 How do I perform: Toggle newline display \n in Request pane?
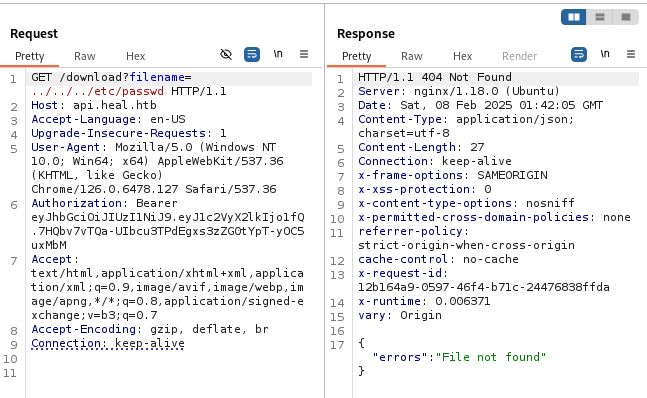point(278,54)
